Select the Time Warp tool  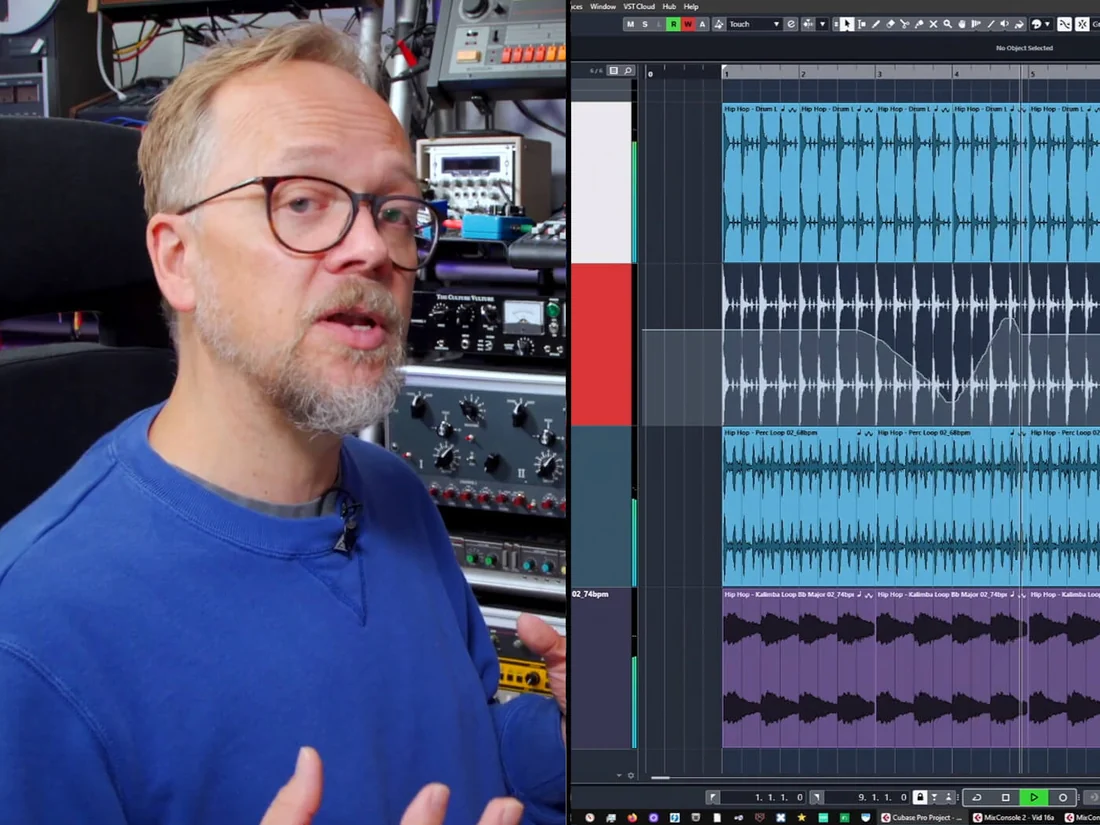[976, 24]
